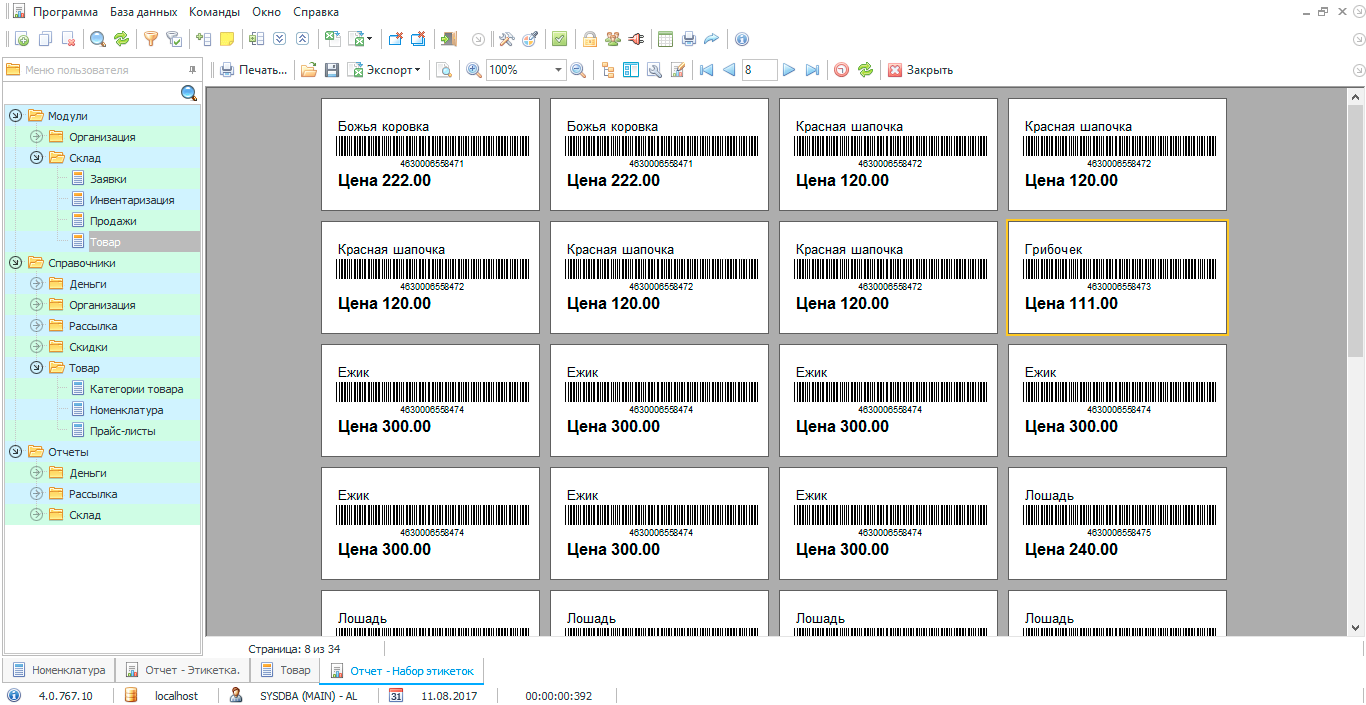Viewport: 1366px width, 705px height.
Task: Click the delete record icon with red X
Action: click(68, 39)
